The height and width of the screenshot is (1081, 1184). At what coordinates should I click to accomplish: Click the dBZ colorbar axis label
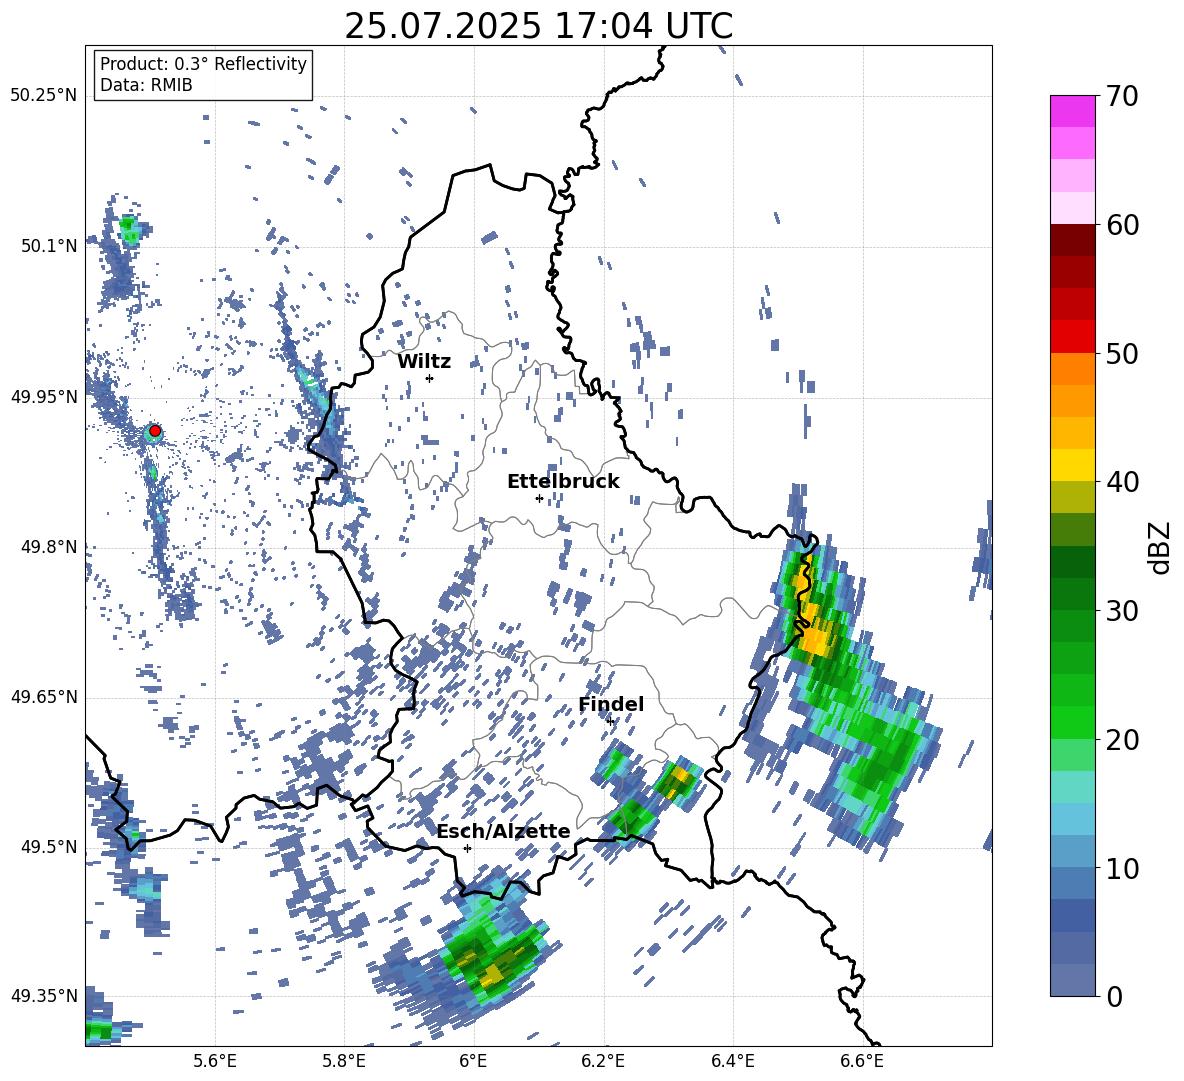pos(1161,547)
